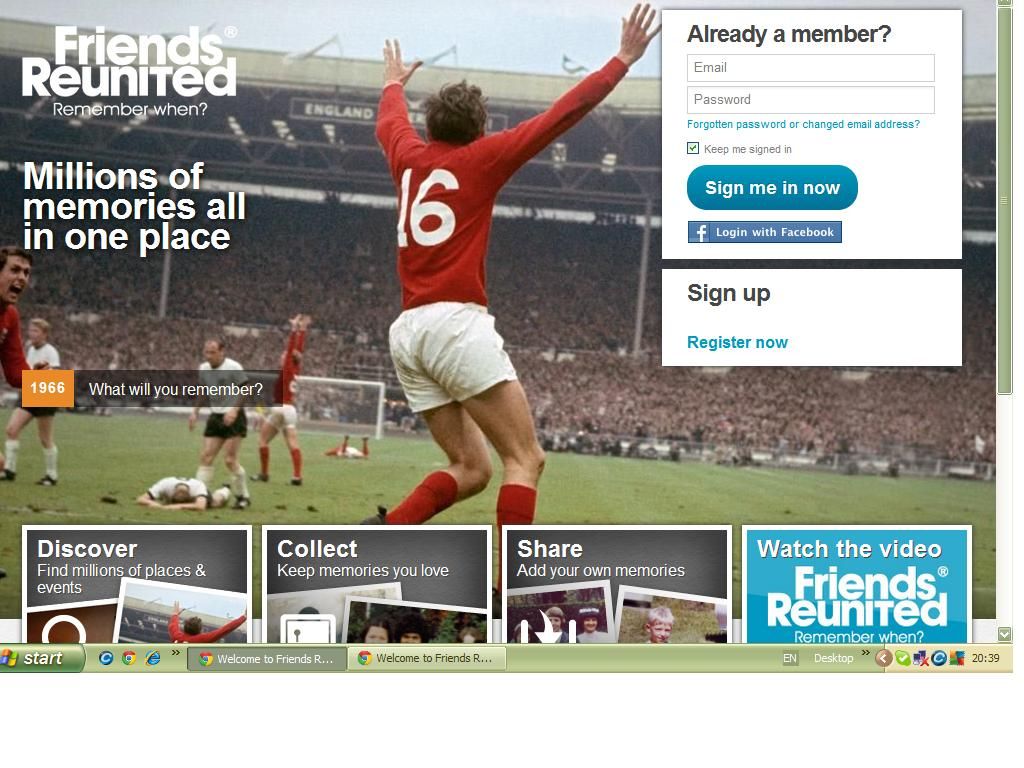The image size is (1024, 768).
Task: Switch to first Welcome to Friends Reunited taskbar window
Action: 267,658
